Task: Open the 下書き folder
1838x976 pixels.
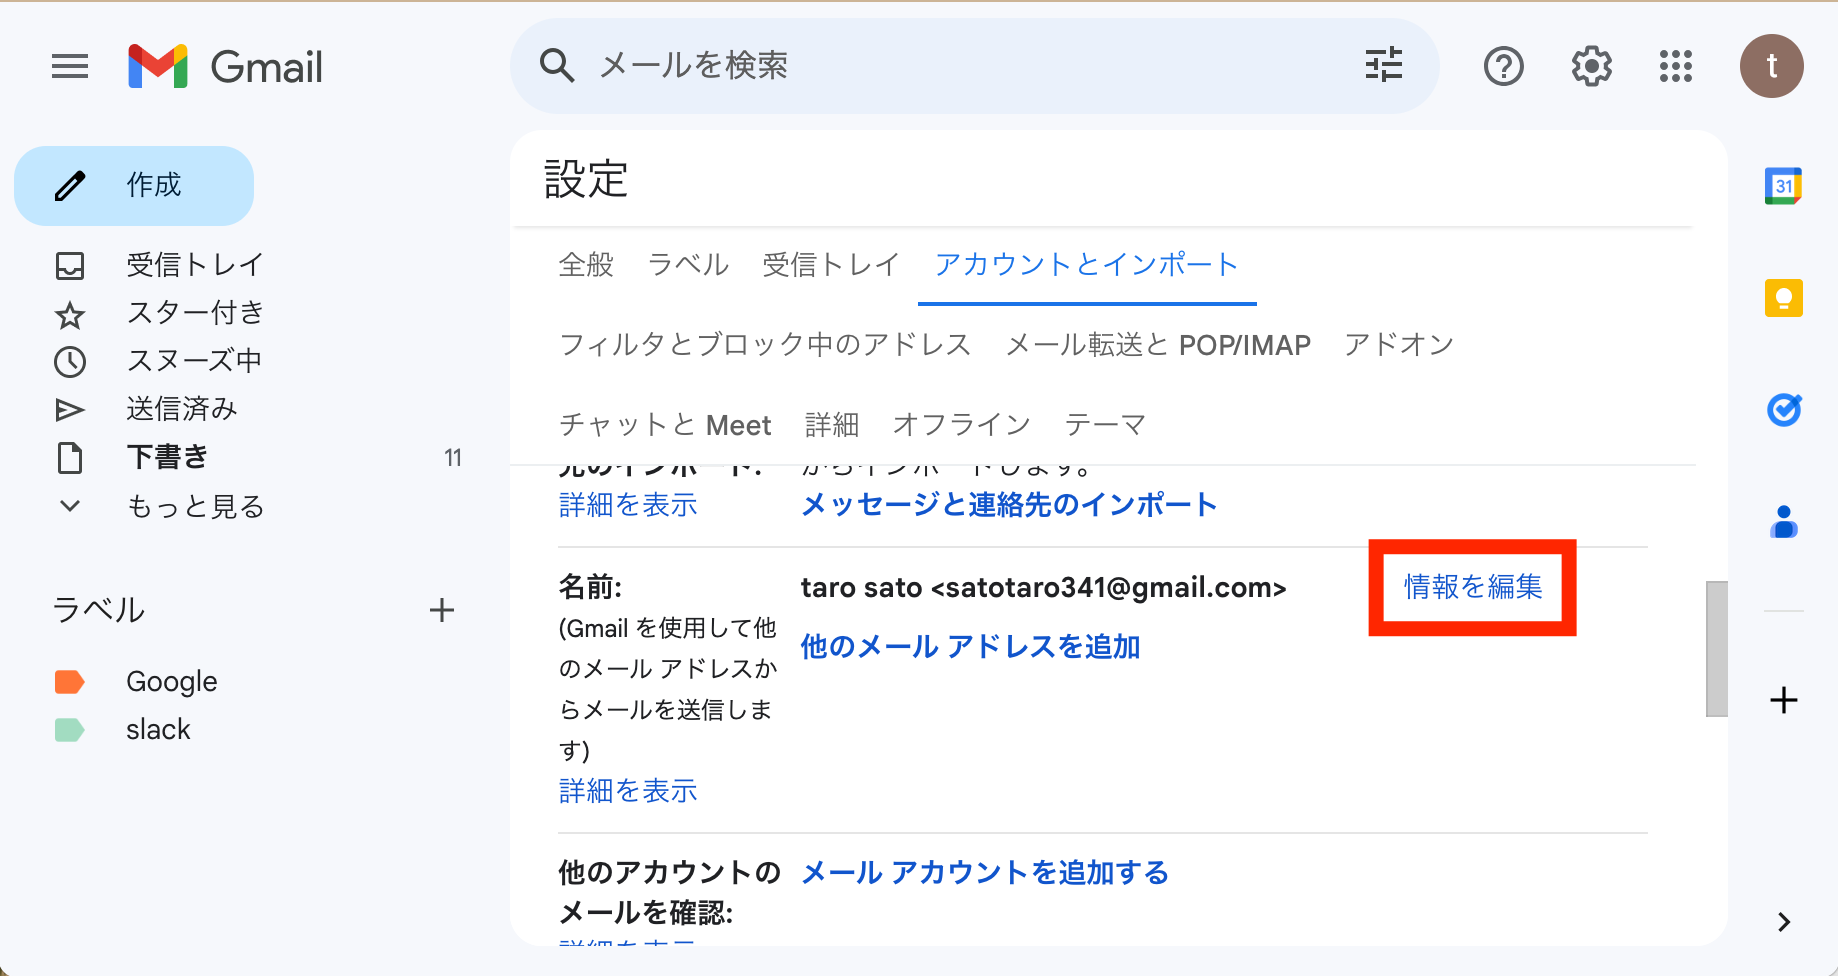Action: click(167, 457)
